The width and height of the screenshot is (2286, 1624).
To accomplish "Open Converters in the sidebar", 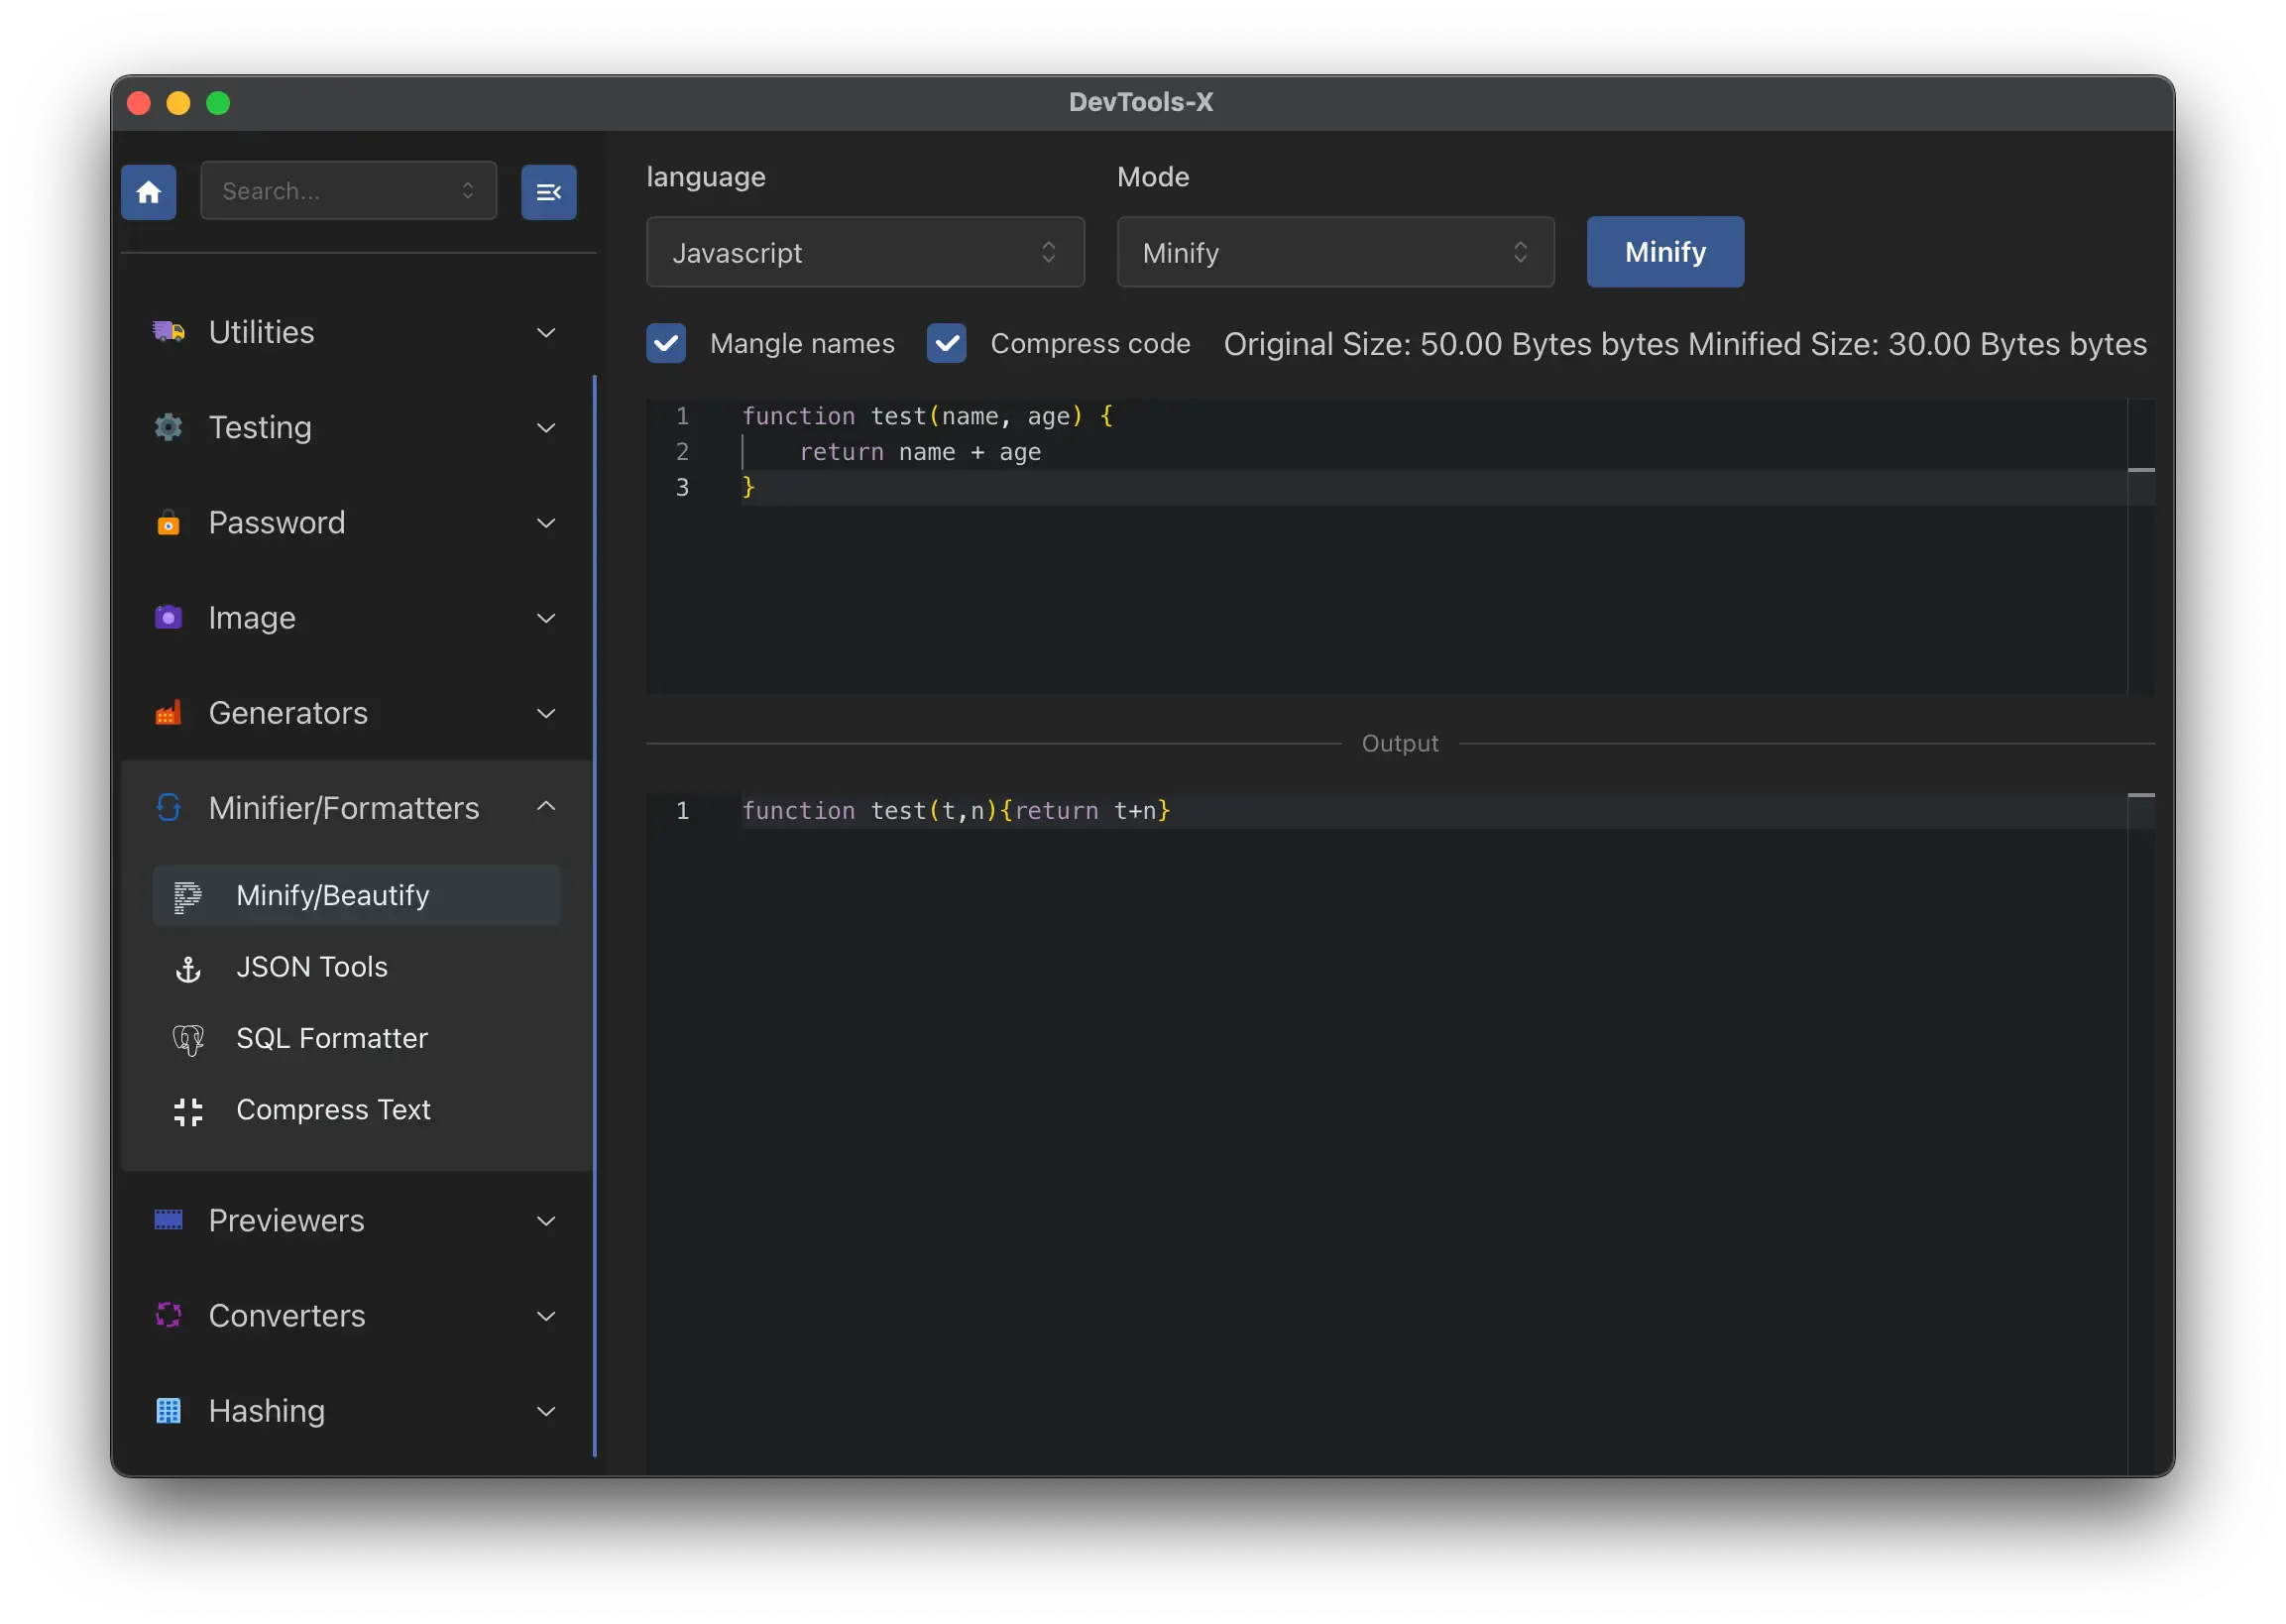I will pos(356,1315).
